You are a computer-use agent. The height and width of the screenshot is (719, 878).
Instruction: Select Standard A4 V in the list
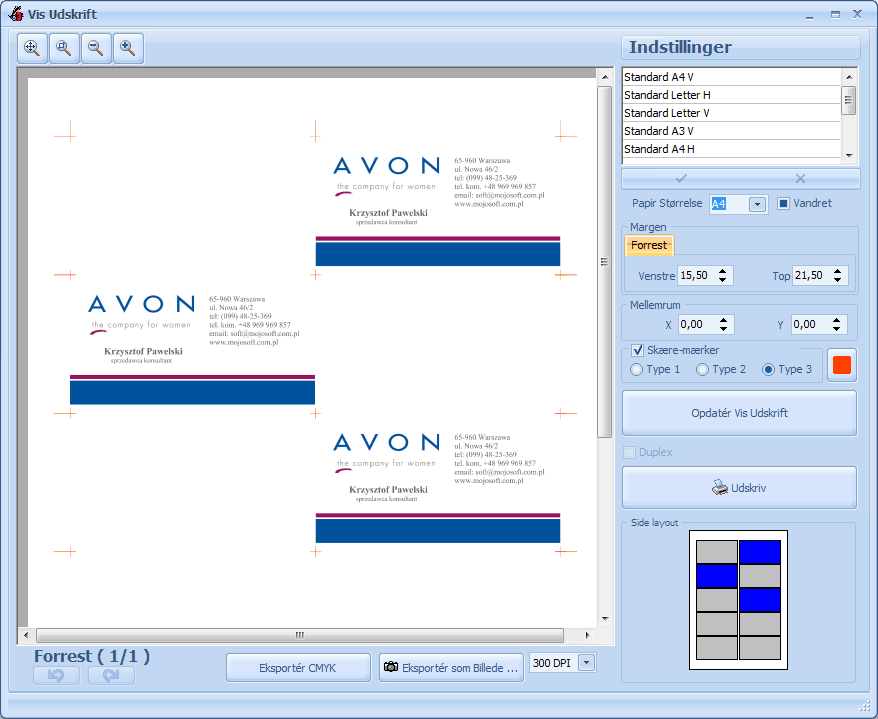point(731,77)
